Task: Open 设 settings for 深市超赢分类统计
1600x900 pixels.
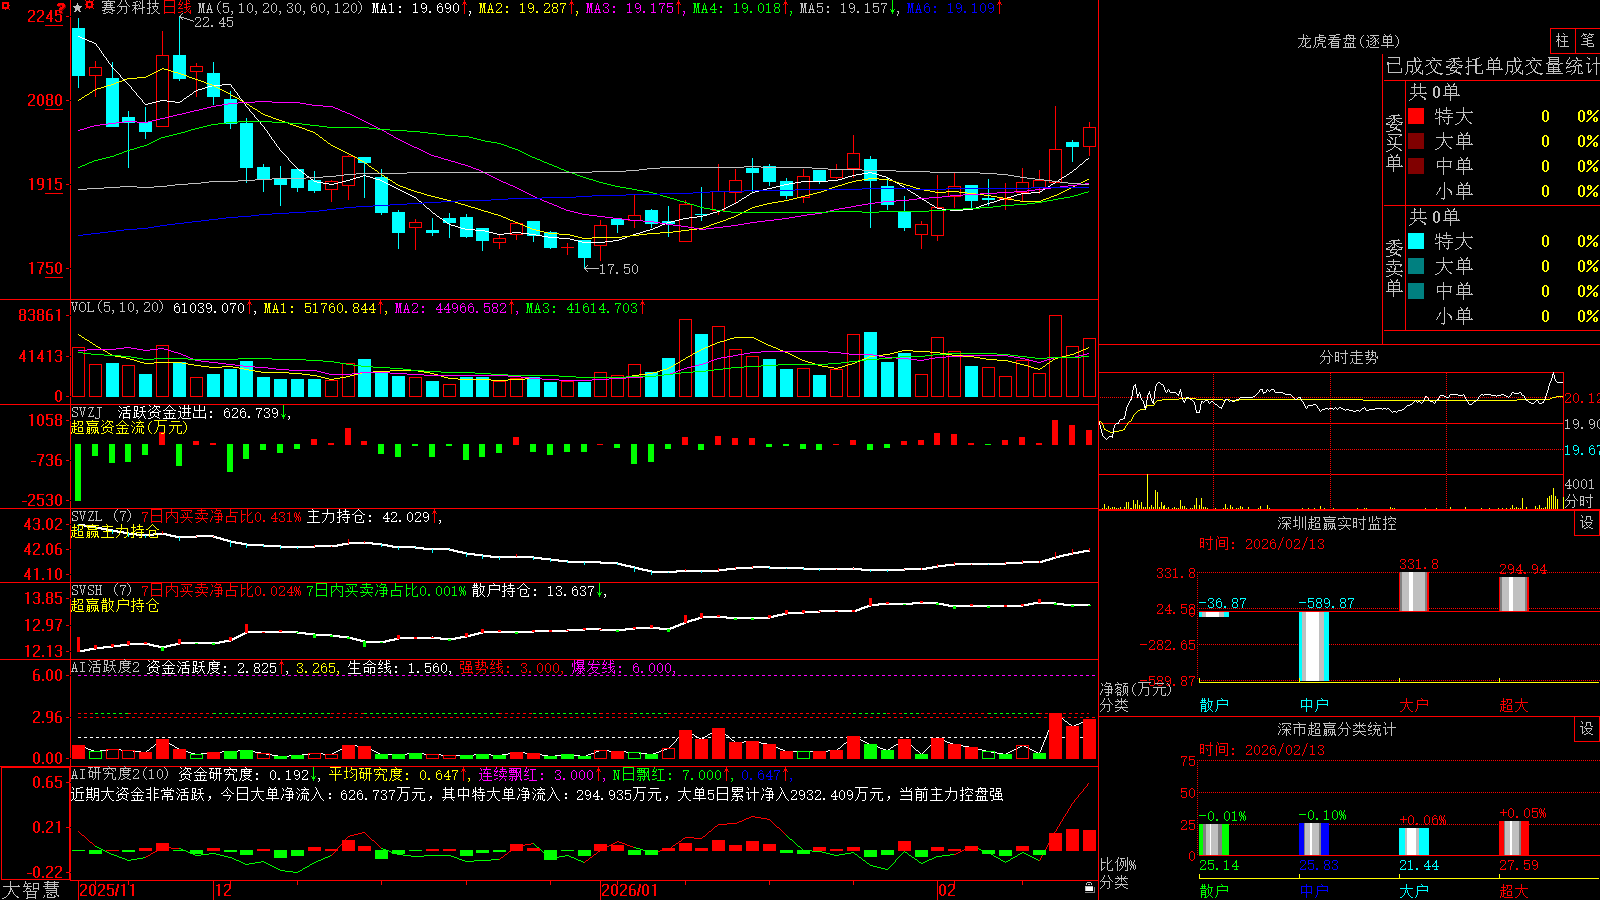Action: click(x=1586, y=729)
